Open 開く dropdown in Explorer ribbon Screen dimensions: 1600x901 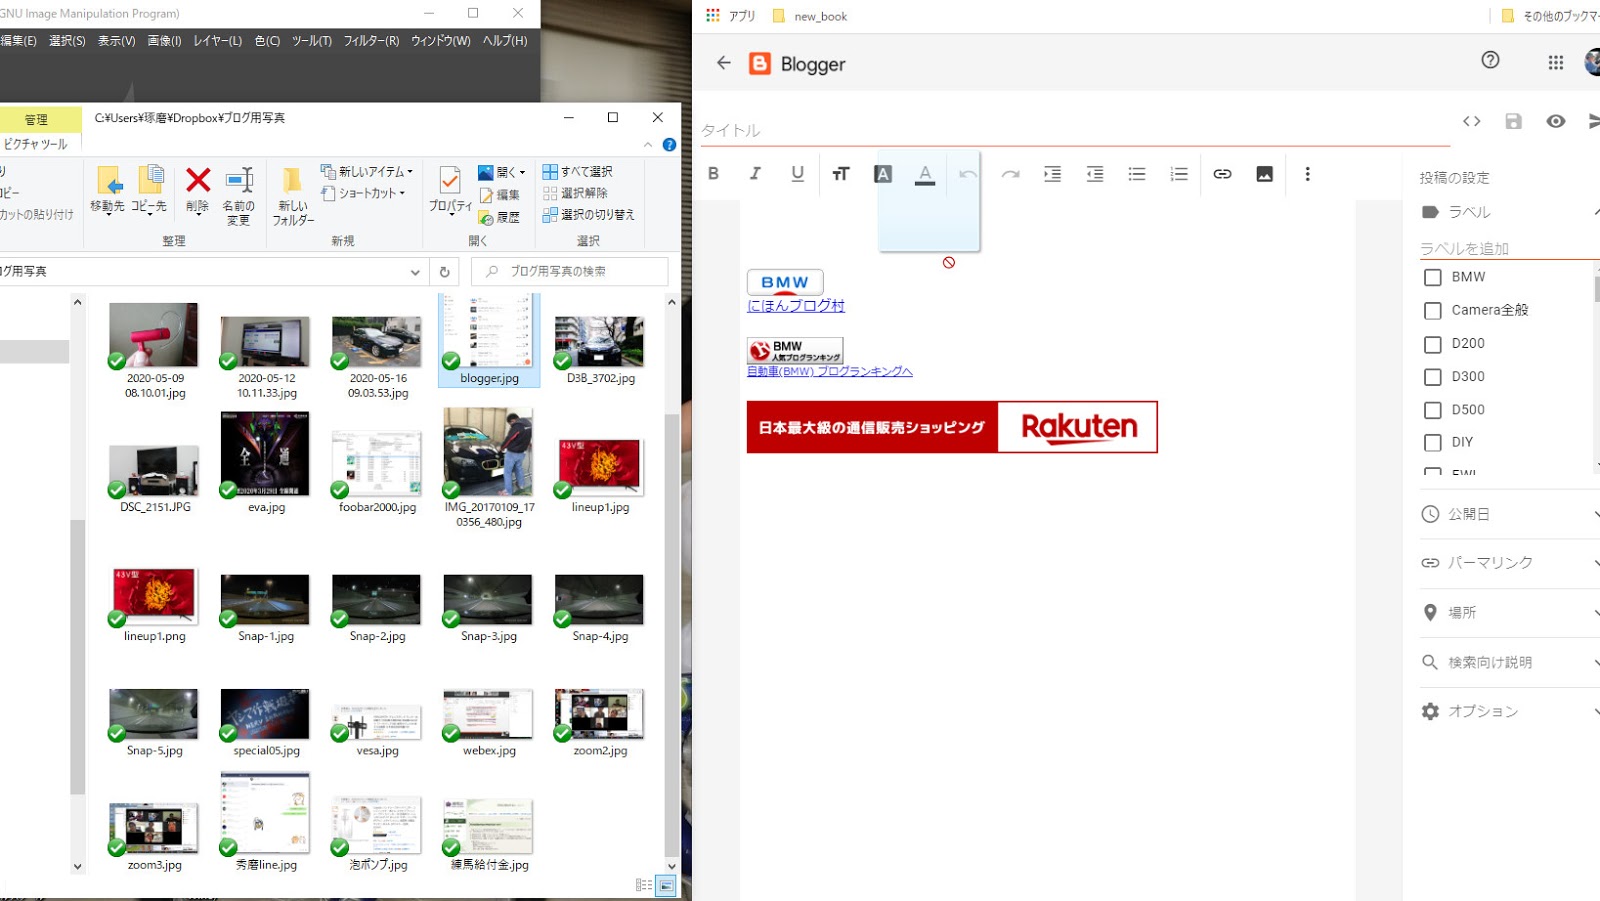pyautogui.click(x=501, y=172)
